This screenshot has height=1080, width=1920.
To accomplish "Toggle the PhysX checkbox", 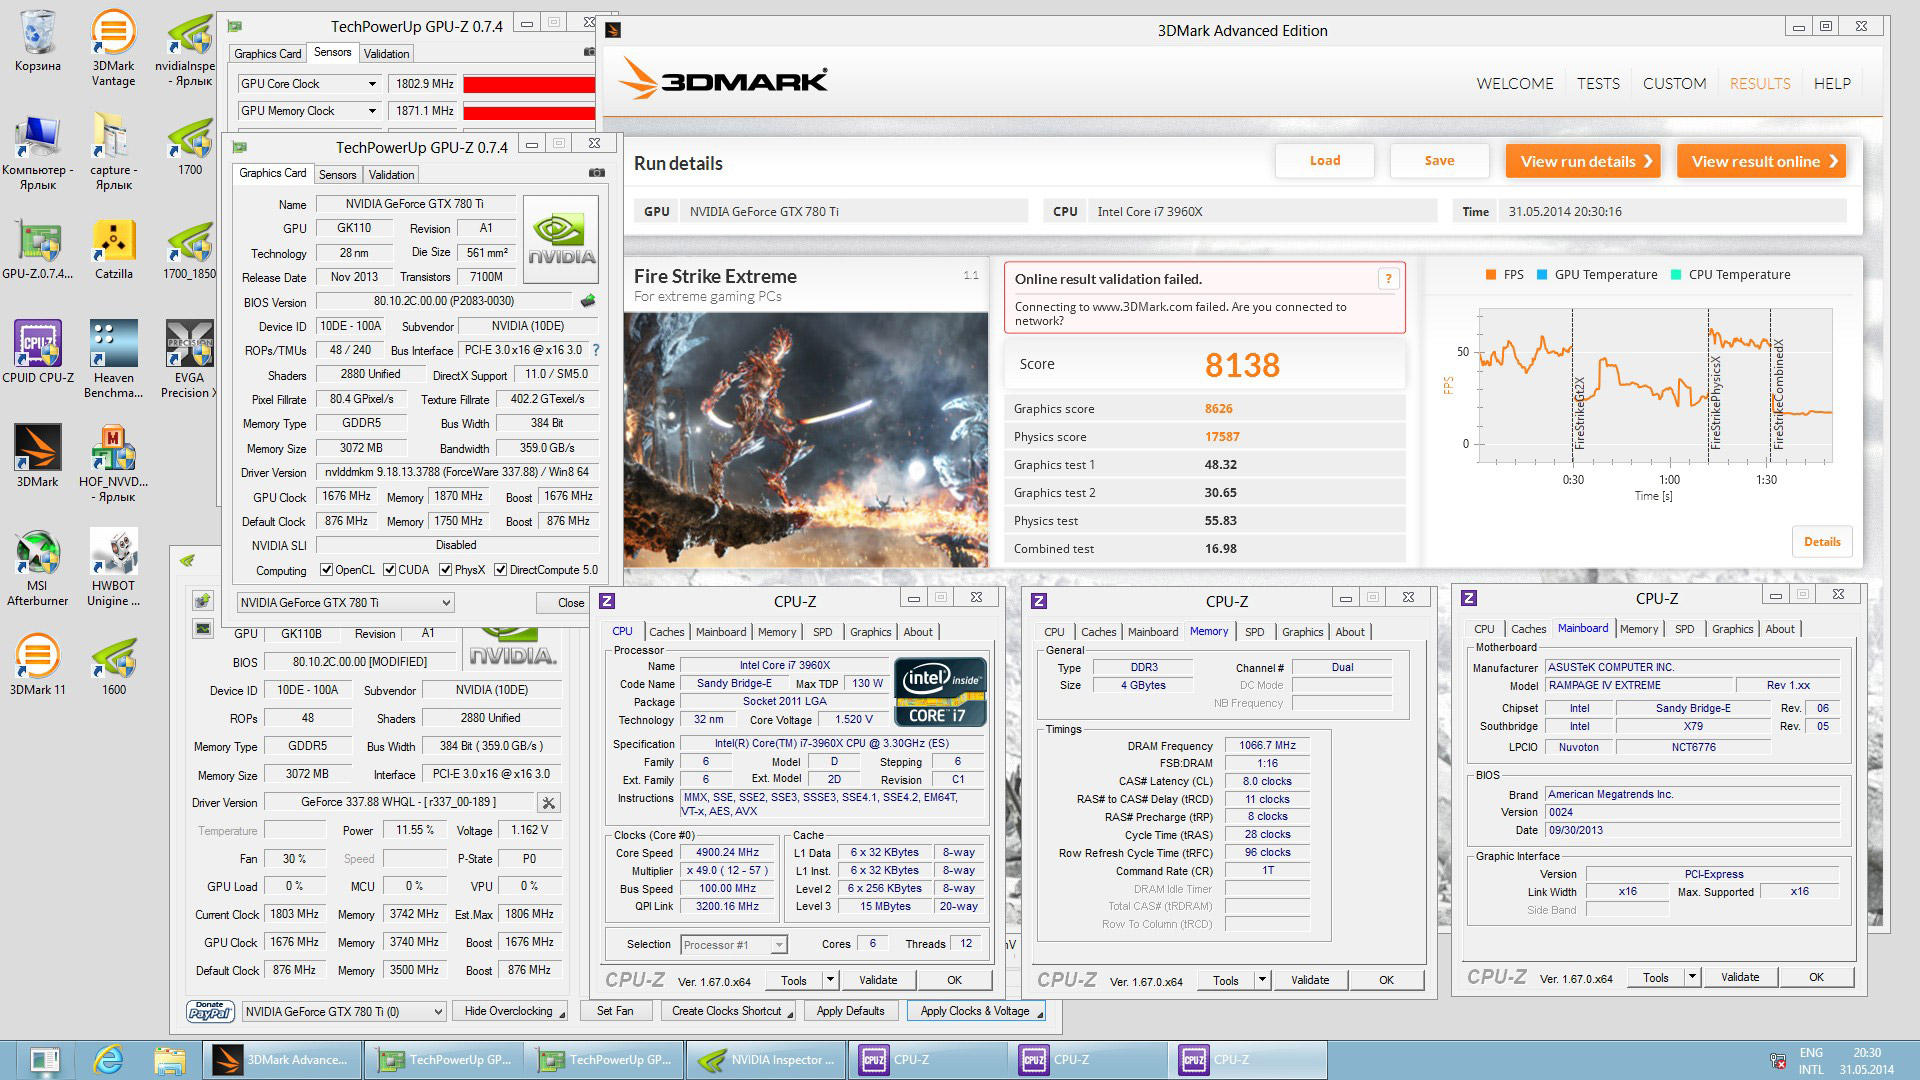I will click(x=446, y=570).
